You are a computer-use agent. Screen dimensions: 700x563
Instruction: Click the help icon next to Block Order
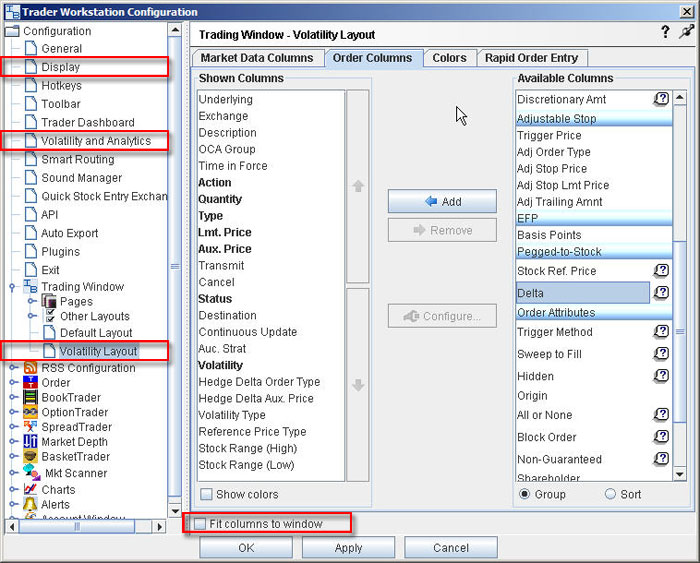coord(661,436)
